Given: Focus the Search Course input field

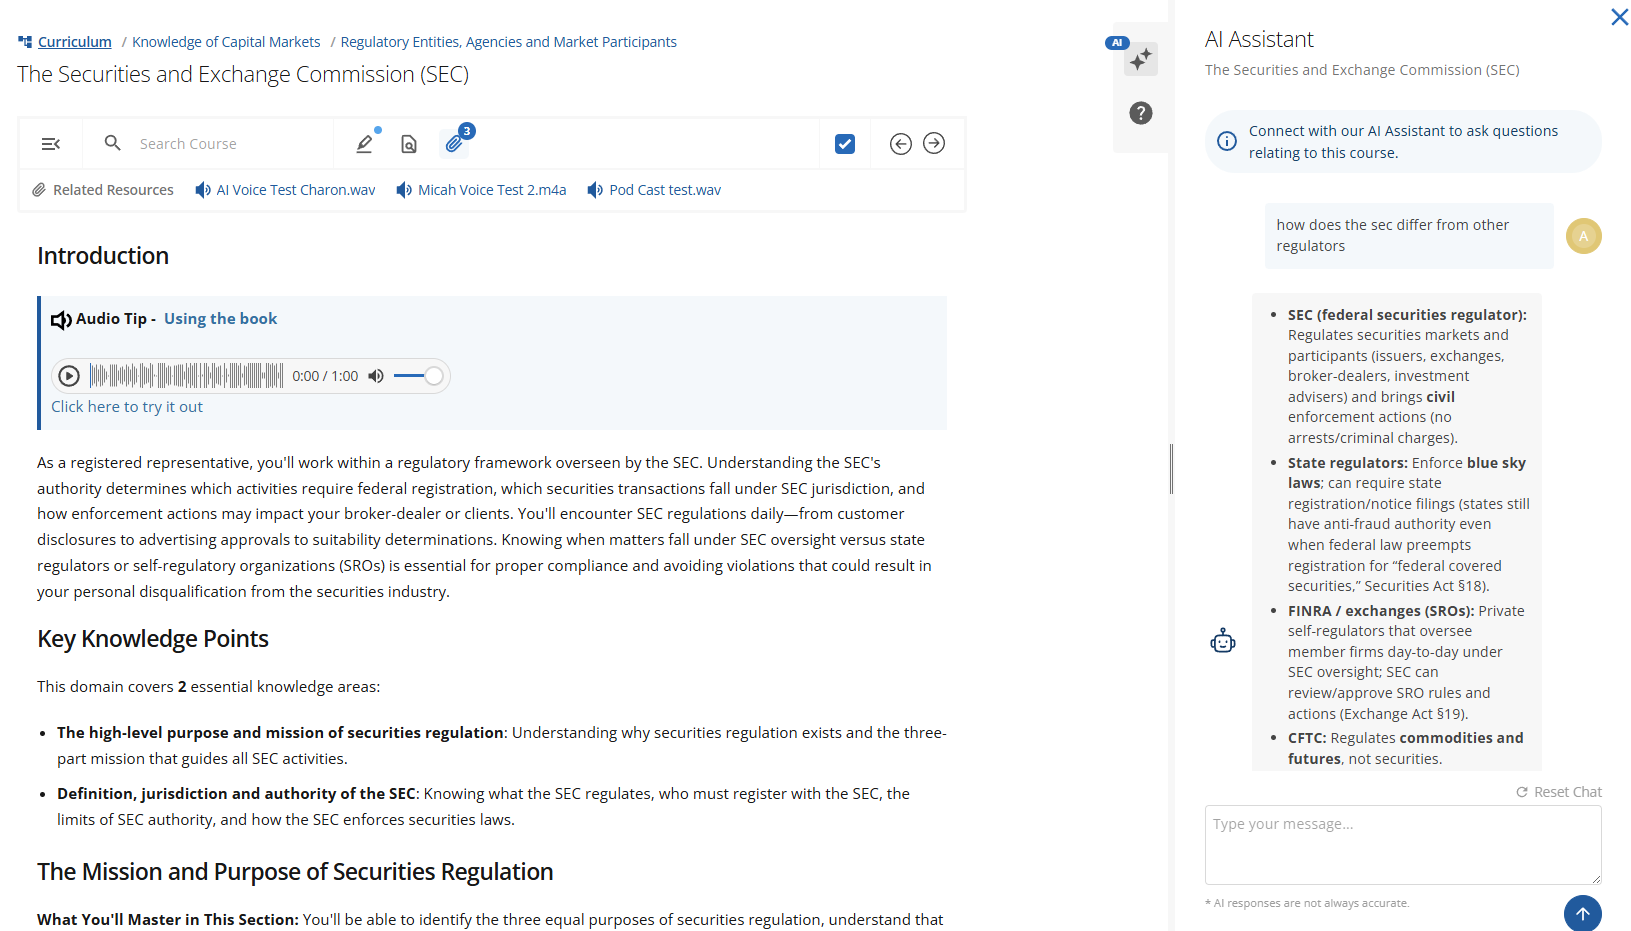Looking at the screenshot, I should [x=230, y=144].
